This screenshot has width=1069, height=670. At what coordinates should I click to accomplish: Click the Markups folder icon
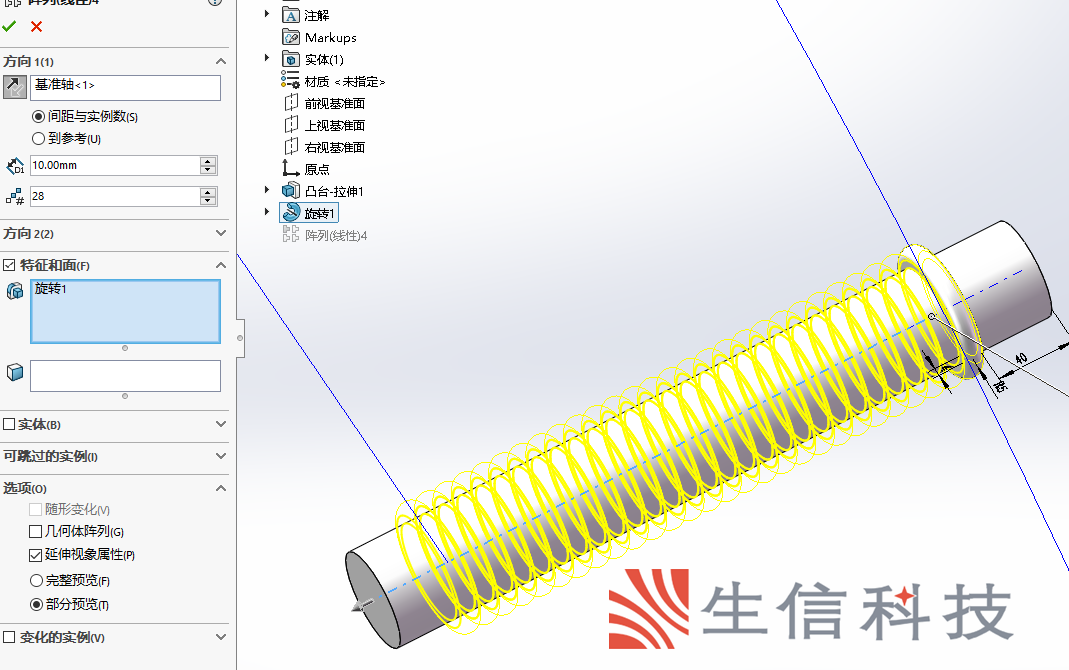291,37
